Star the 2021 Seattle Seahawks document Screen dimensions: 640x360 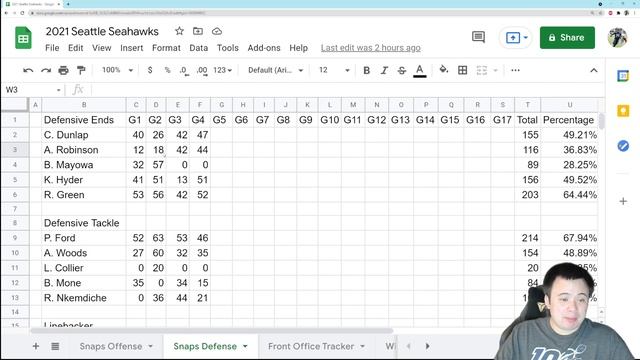pyautogui.click(x=179, y=31)
